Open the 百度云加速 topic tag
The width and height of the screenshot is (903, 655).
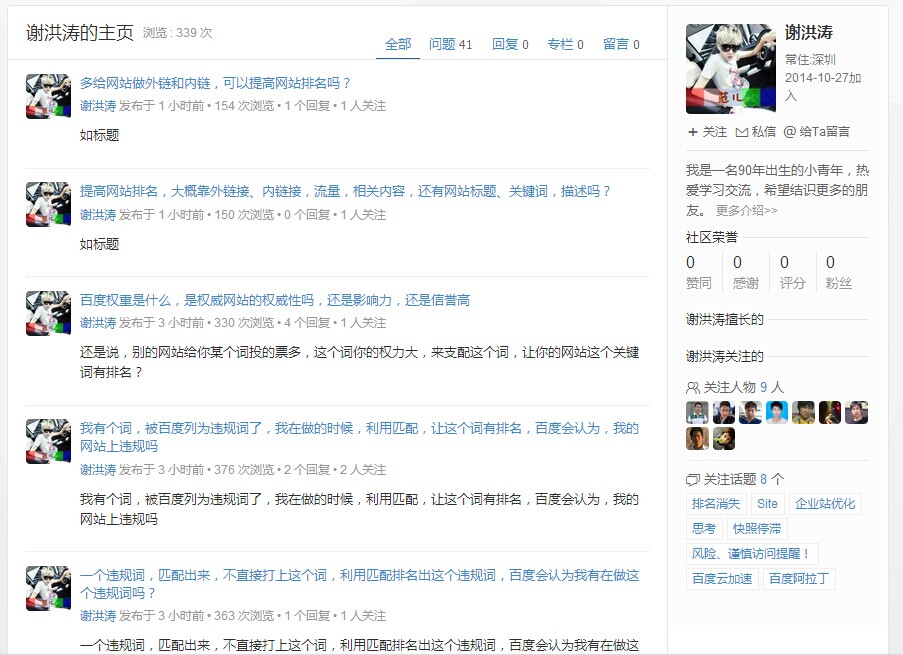tap(722, 579)
